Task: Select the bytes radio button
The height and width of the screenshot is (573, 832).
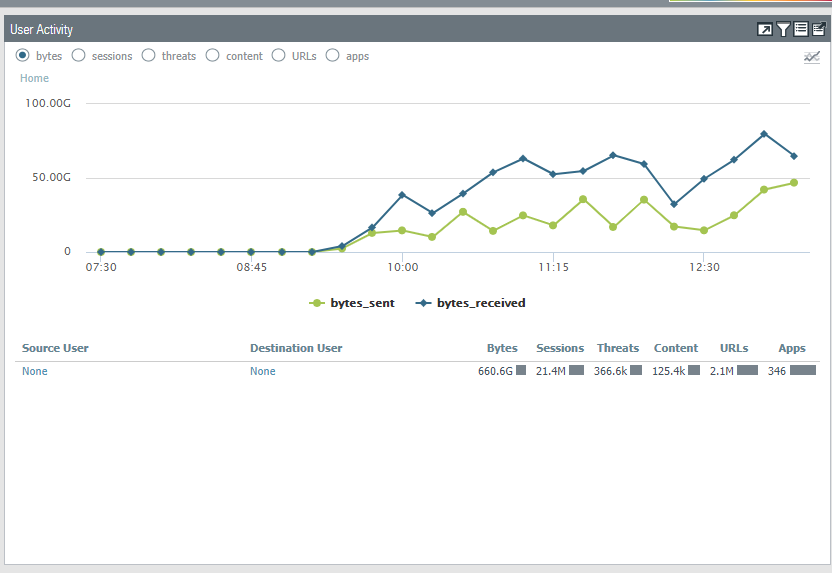Action: click(22, 56)
